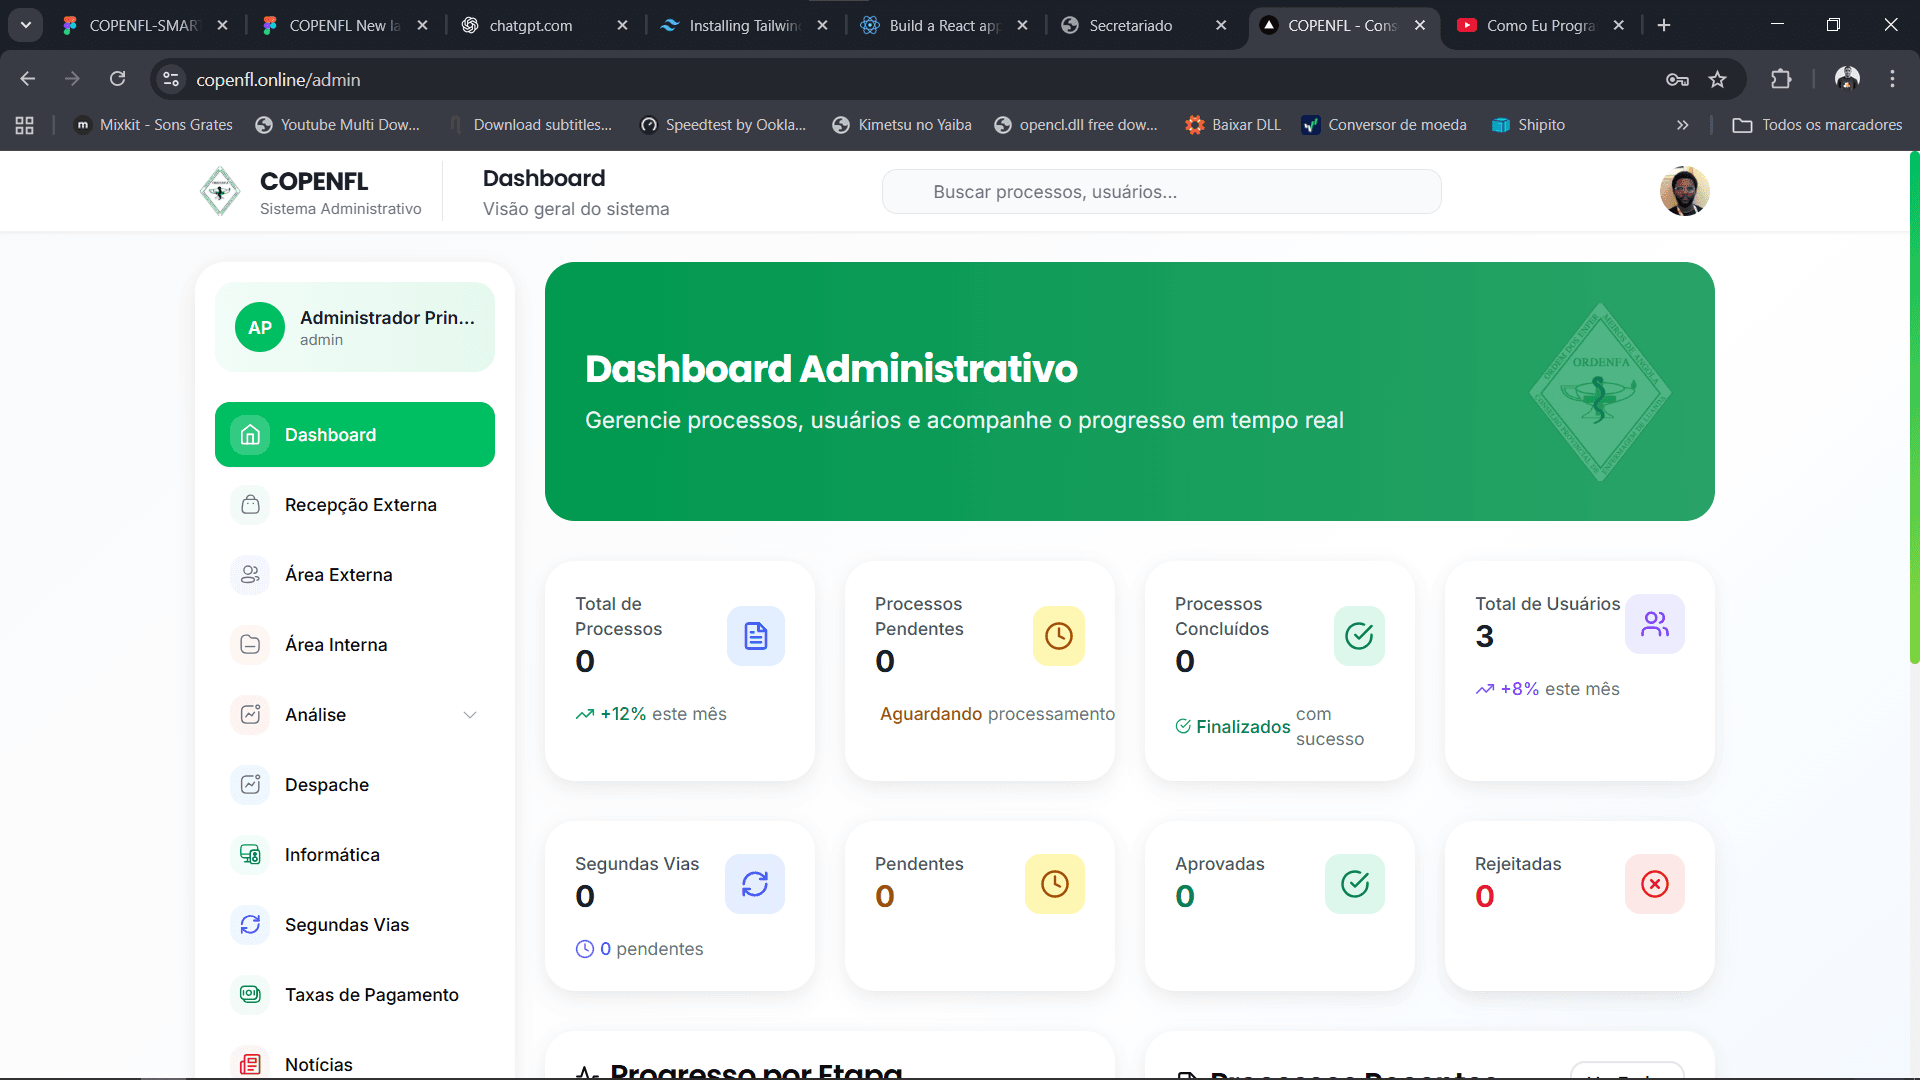
Task: Open the apps grid shortcut in bookmarks bar
Action: coord(25,125)
